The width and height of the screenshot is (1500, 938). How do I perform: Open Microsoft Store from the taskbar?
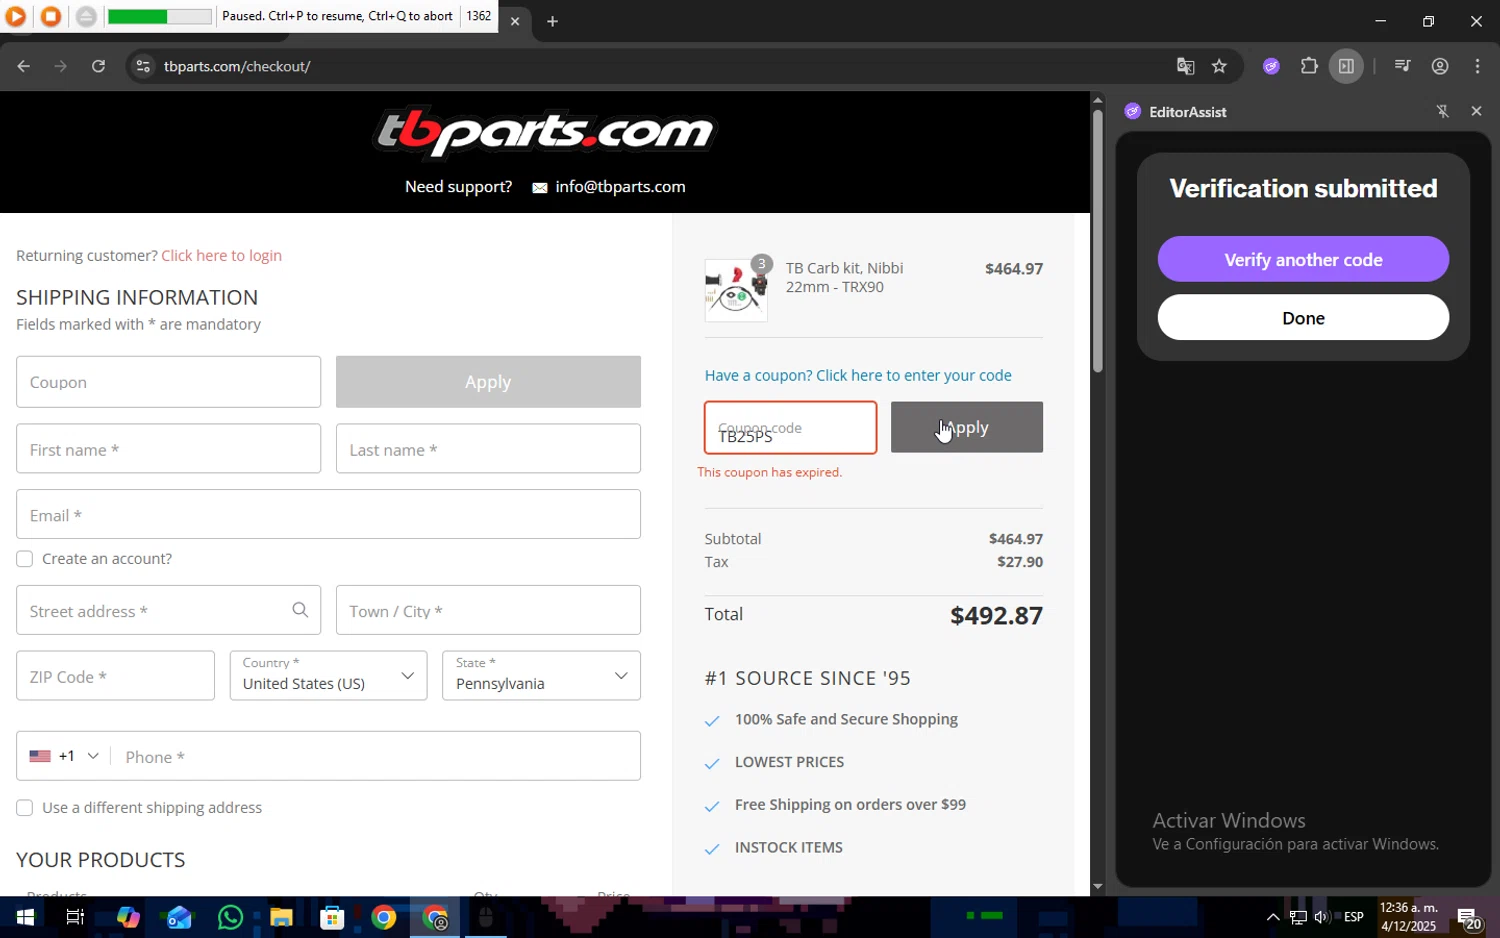pos(332,917)
